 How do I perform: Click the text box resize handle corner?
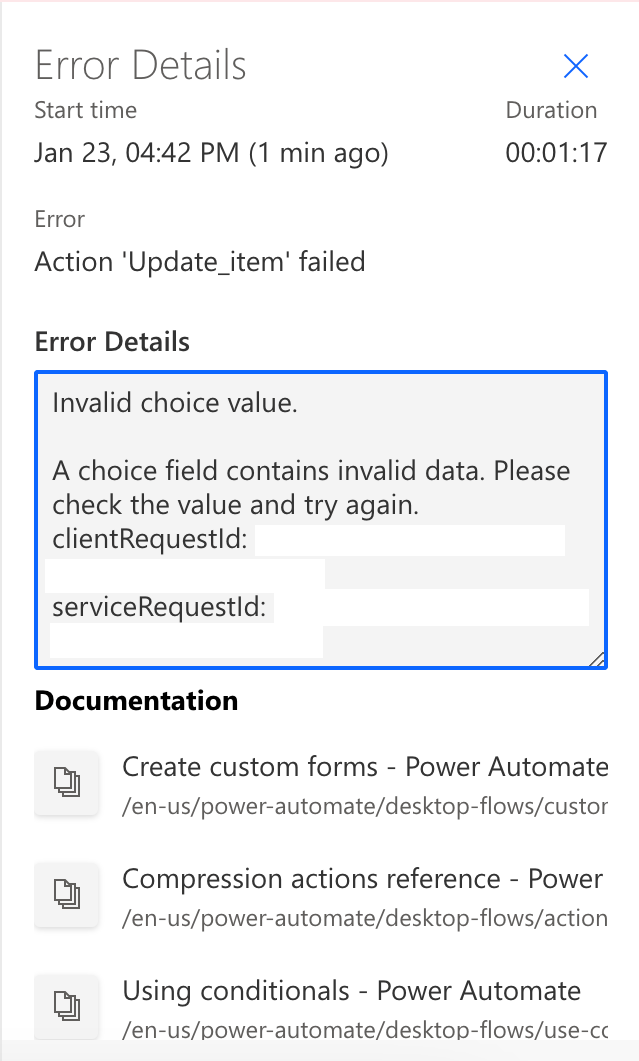(596, 659)
